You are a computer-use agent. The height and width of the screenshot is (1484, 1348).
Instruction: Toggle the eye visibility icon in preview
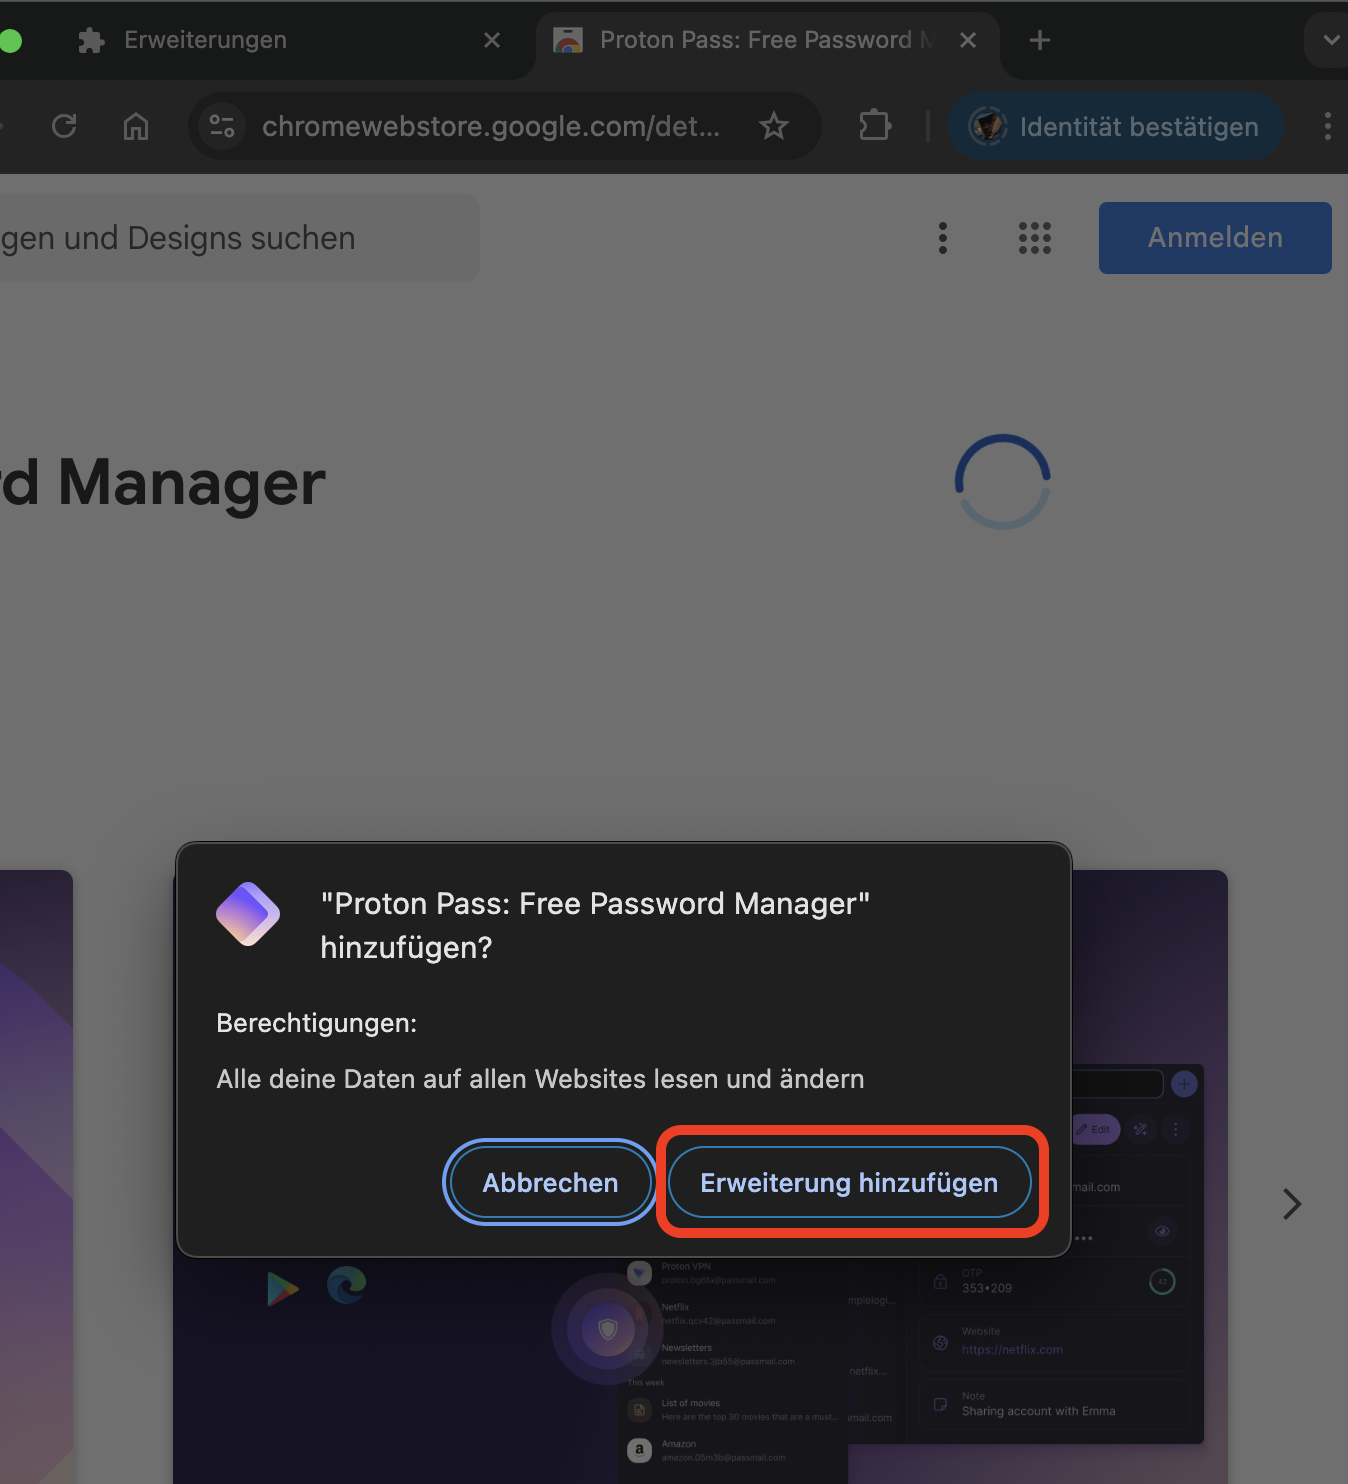pyautogui.click(x=1162, y=1231)
